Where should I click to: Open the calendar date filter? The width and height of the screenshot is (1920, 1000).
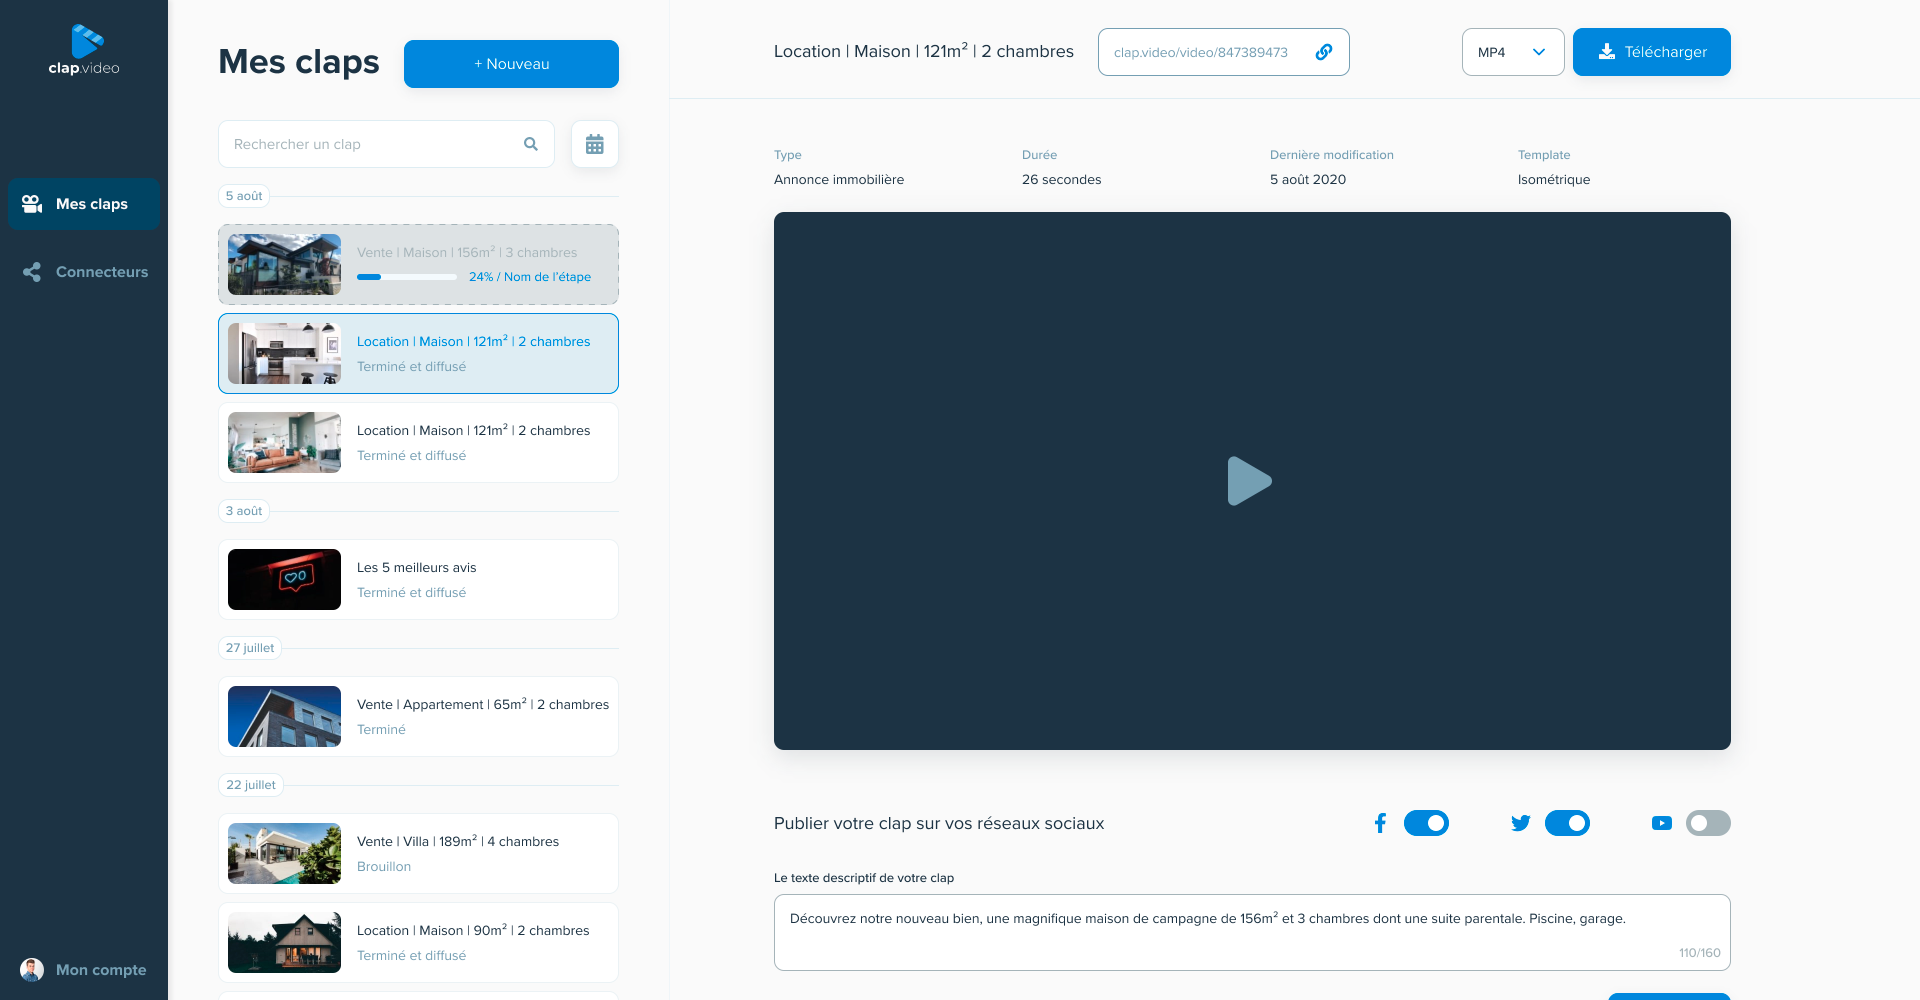click(594, 144)
